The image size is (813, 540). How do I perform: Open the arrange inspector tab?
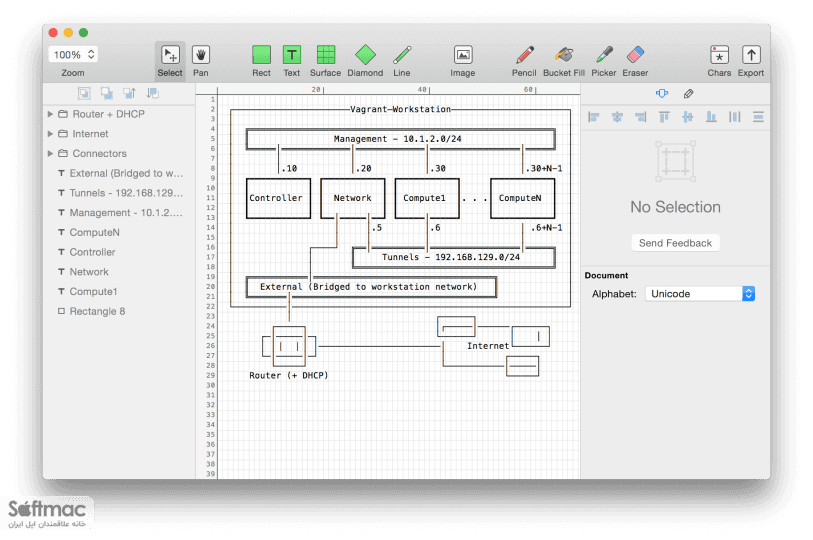pos(662,93)
